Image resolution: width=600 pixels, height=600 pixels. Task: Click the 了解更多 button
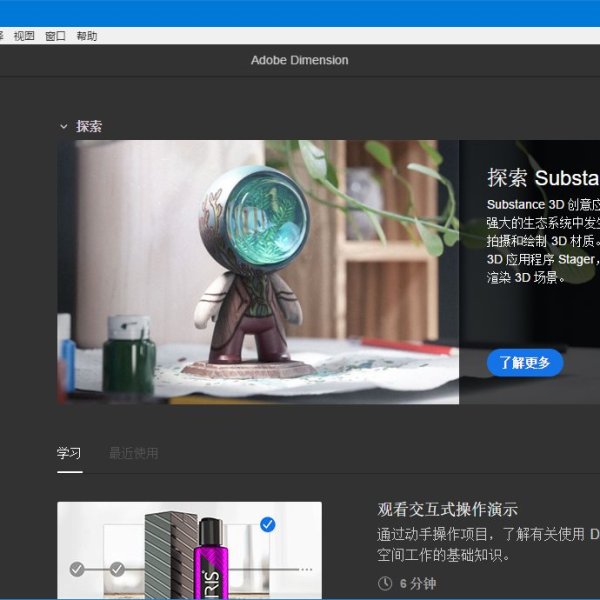click(x=525, y=362)
